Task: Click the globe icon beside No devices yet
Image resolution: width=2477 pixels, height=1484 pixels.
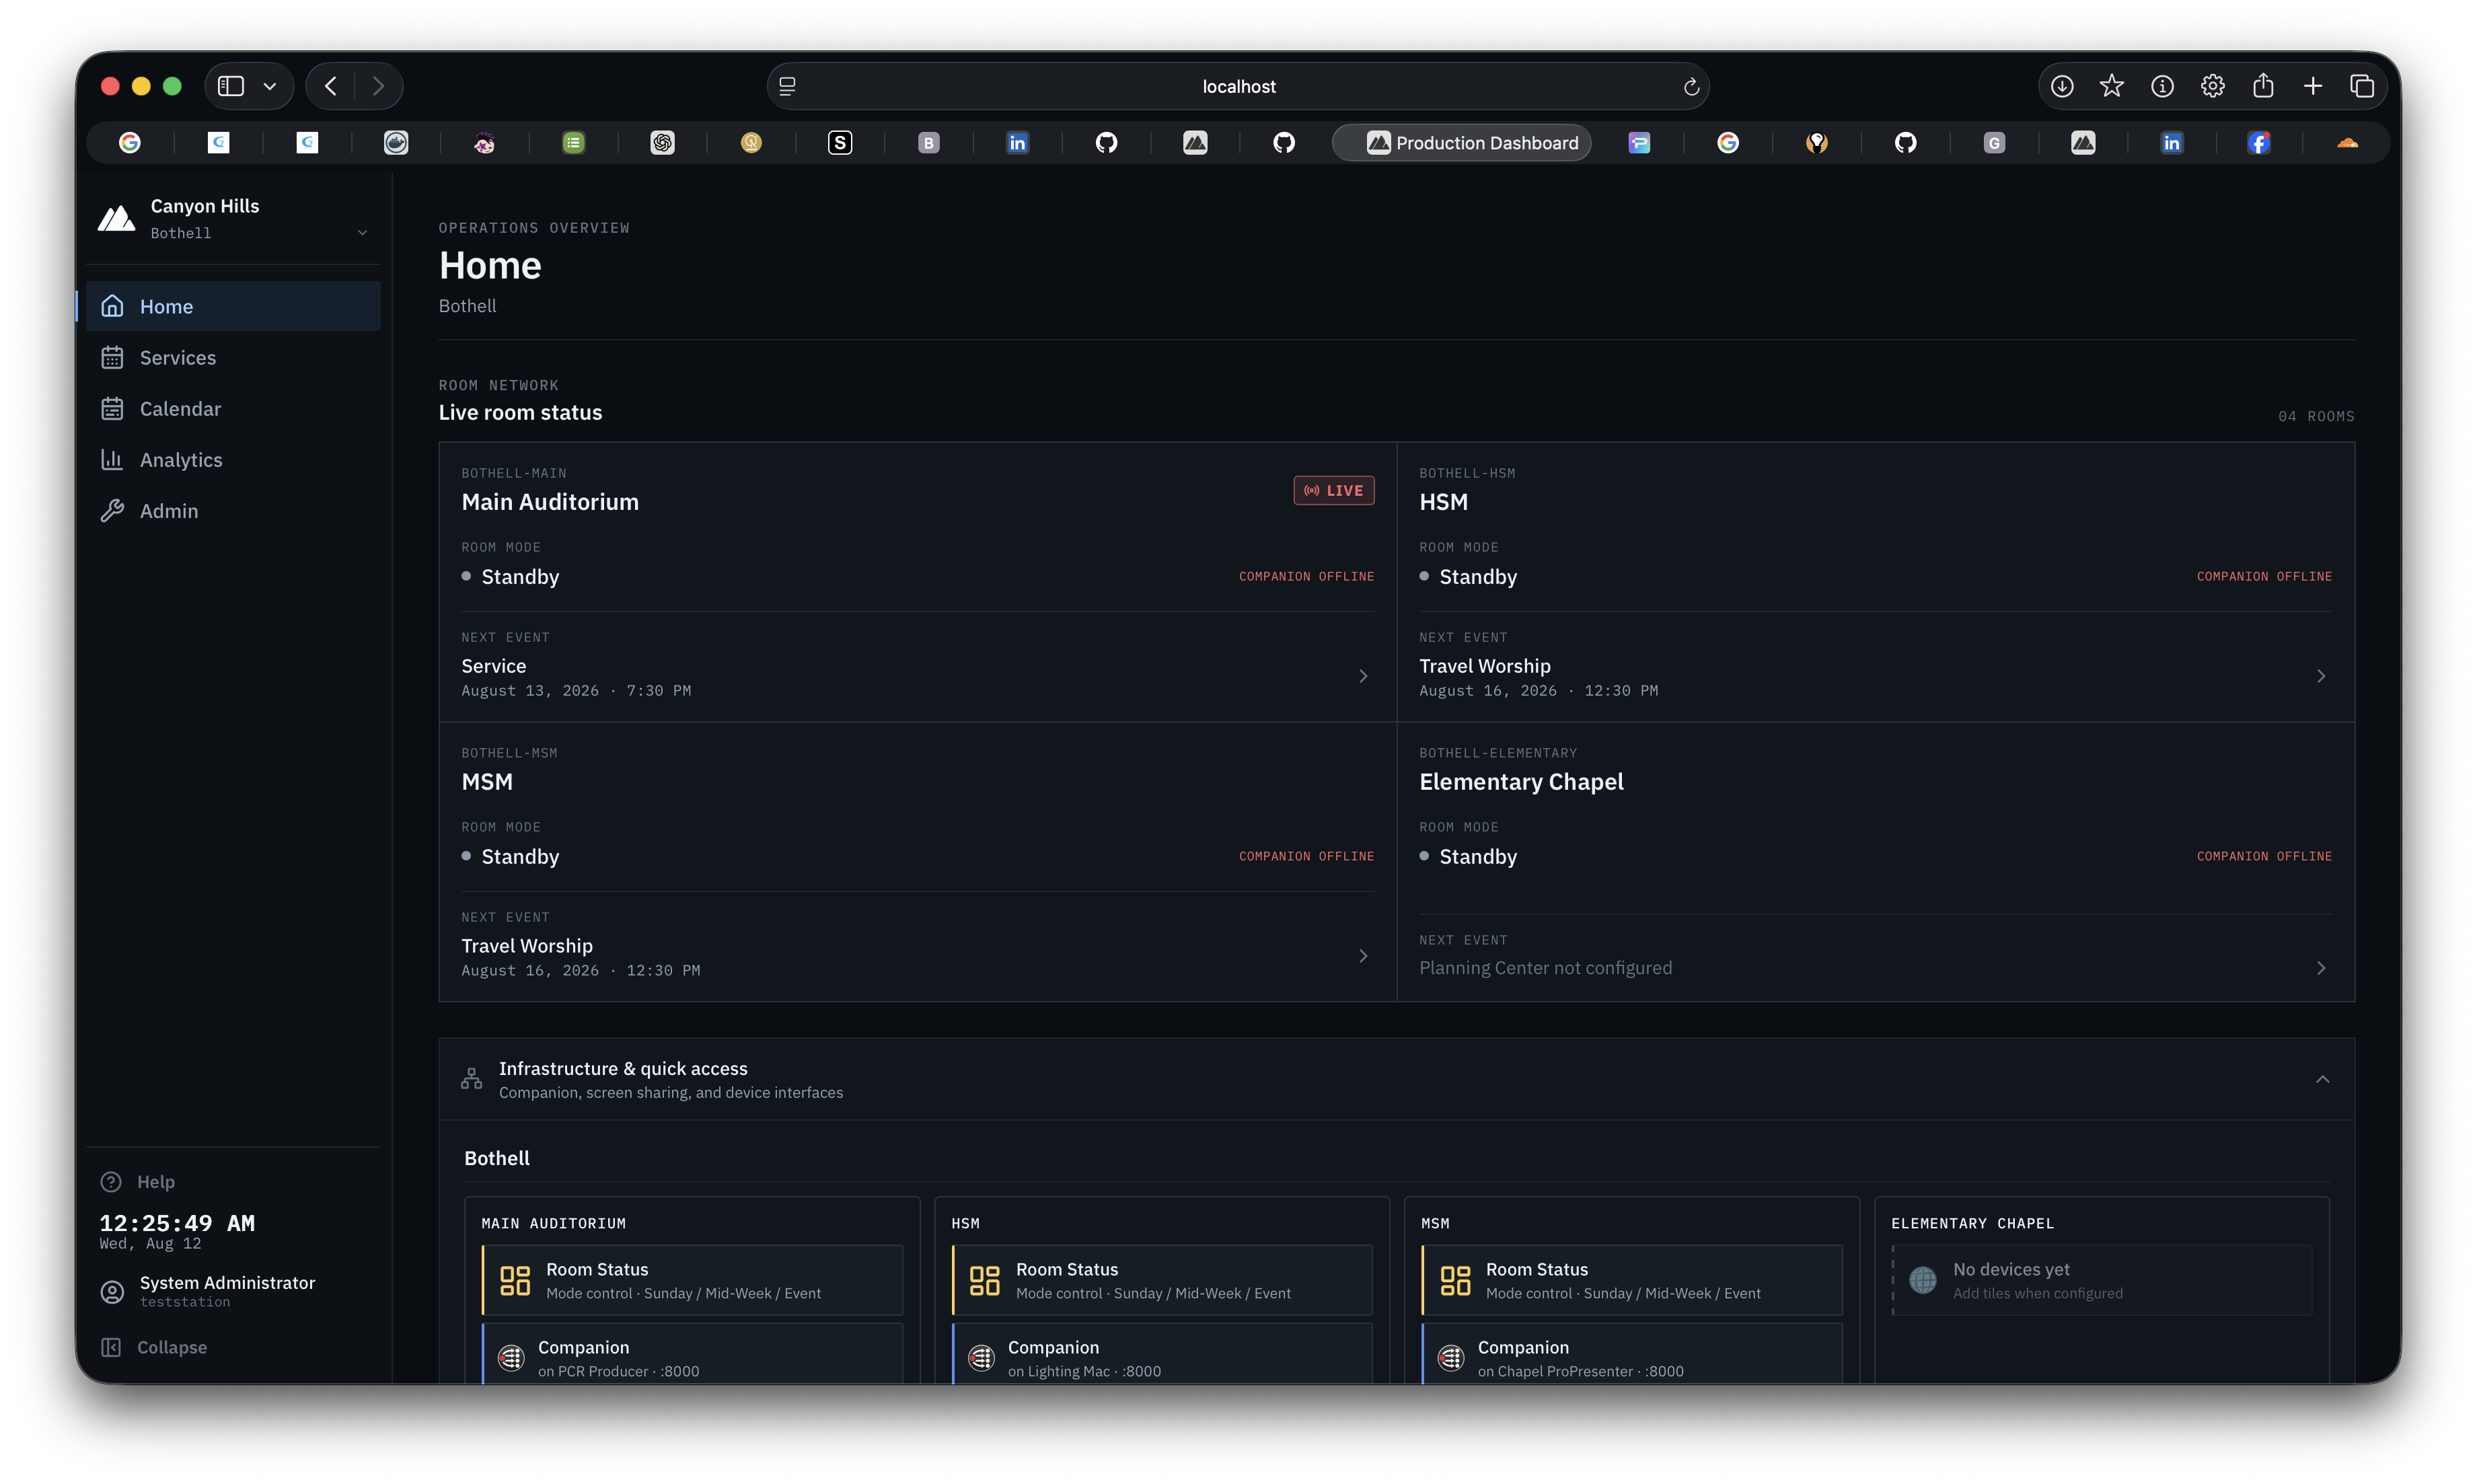Action: [1923, 1280]
